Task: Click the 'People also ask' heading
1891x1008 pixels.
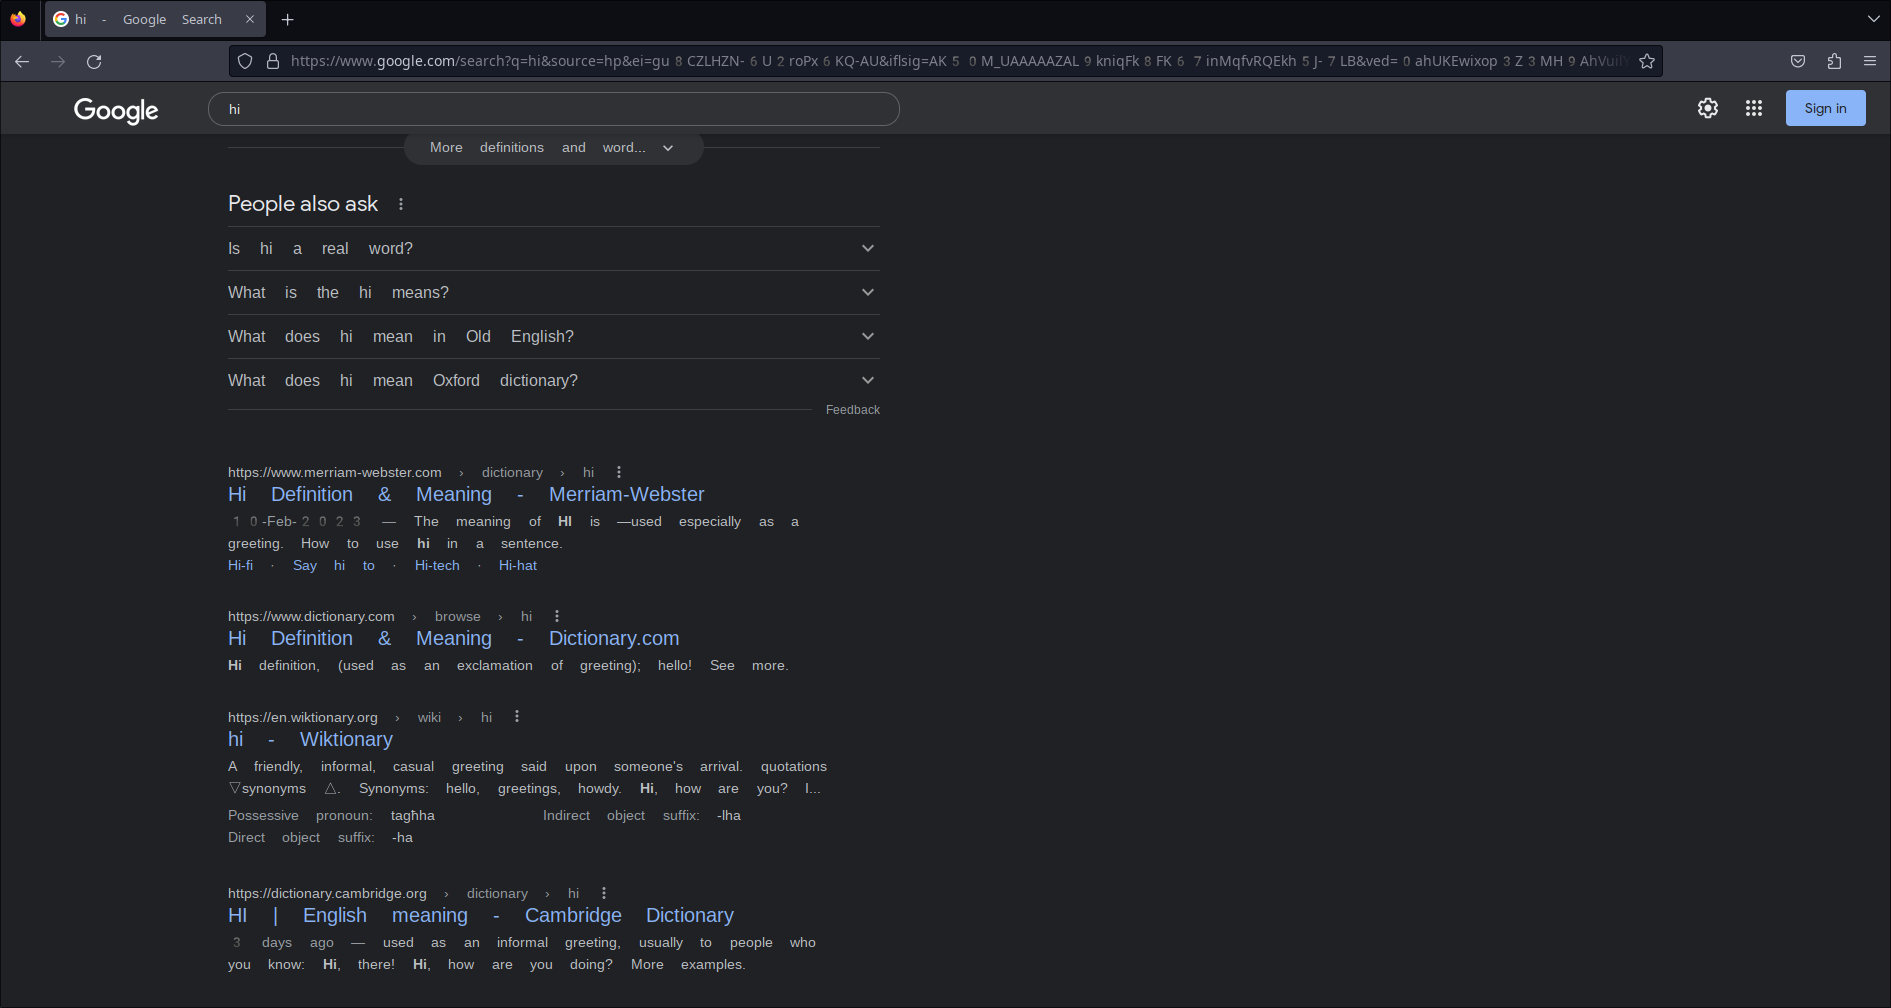Action: click(303, 204)
